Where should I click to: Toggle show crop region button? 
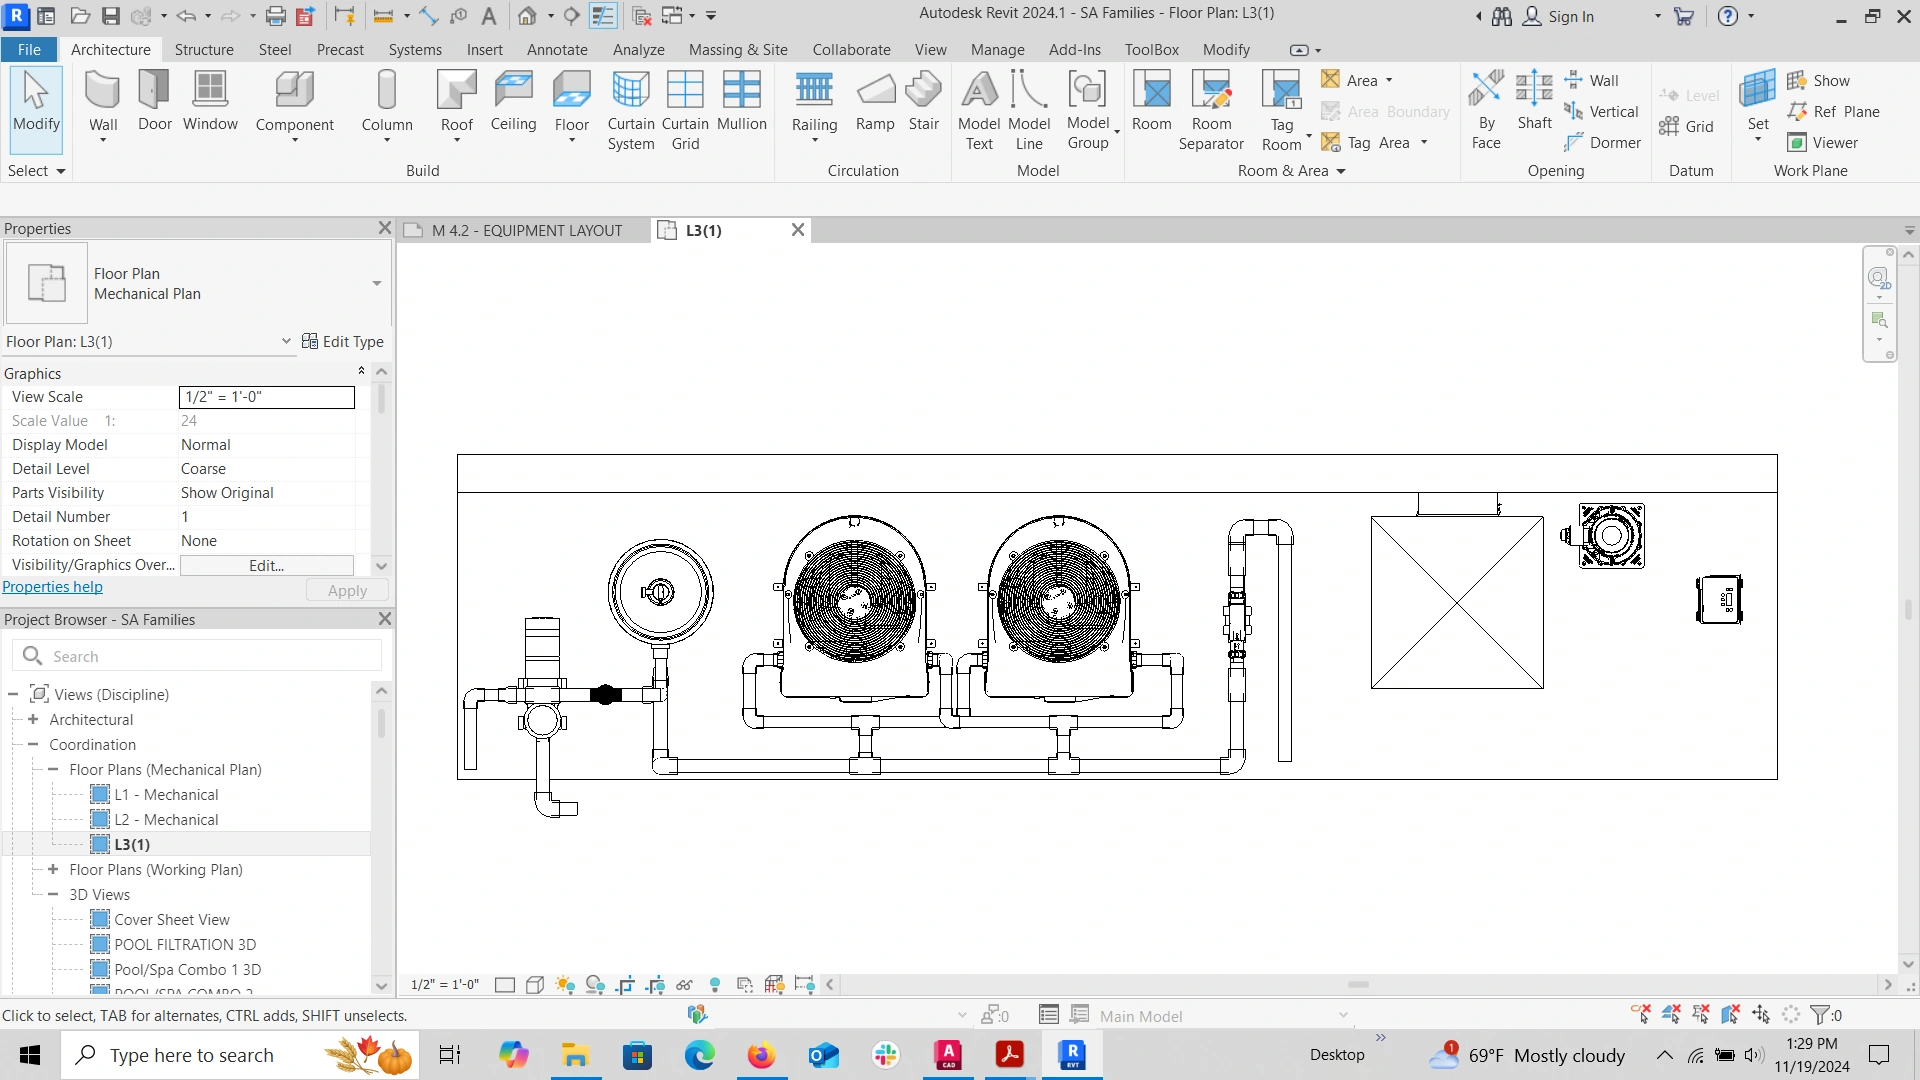coord(655,985)
